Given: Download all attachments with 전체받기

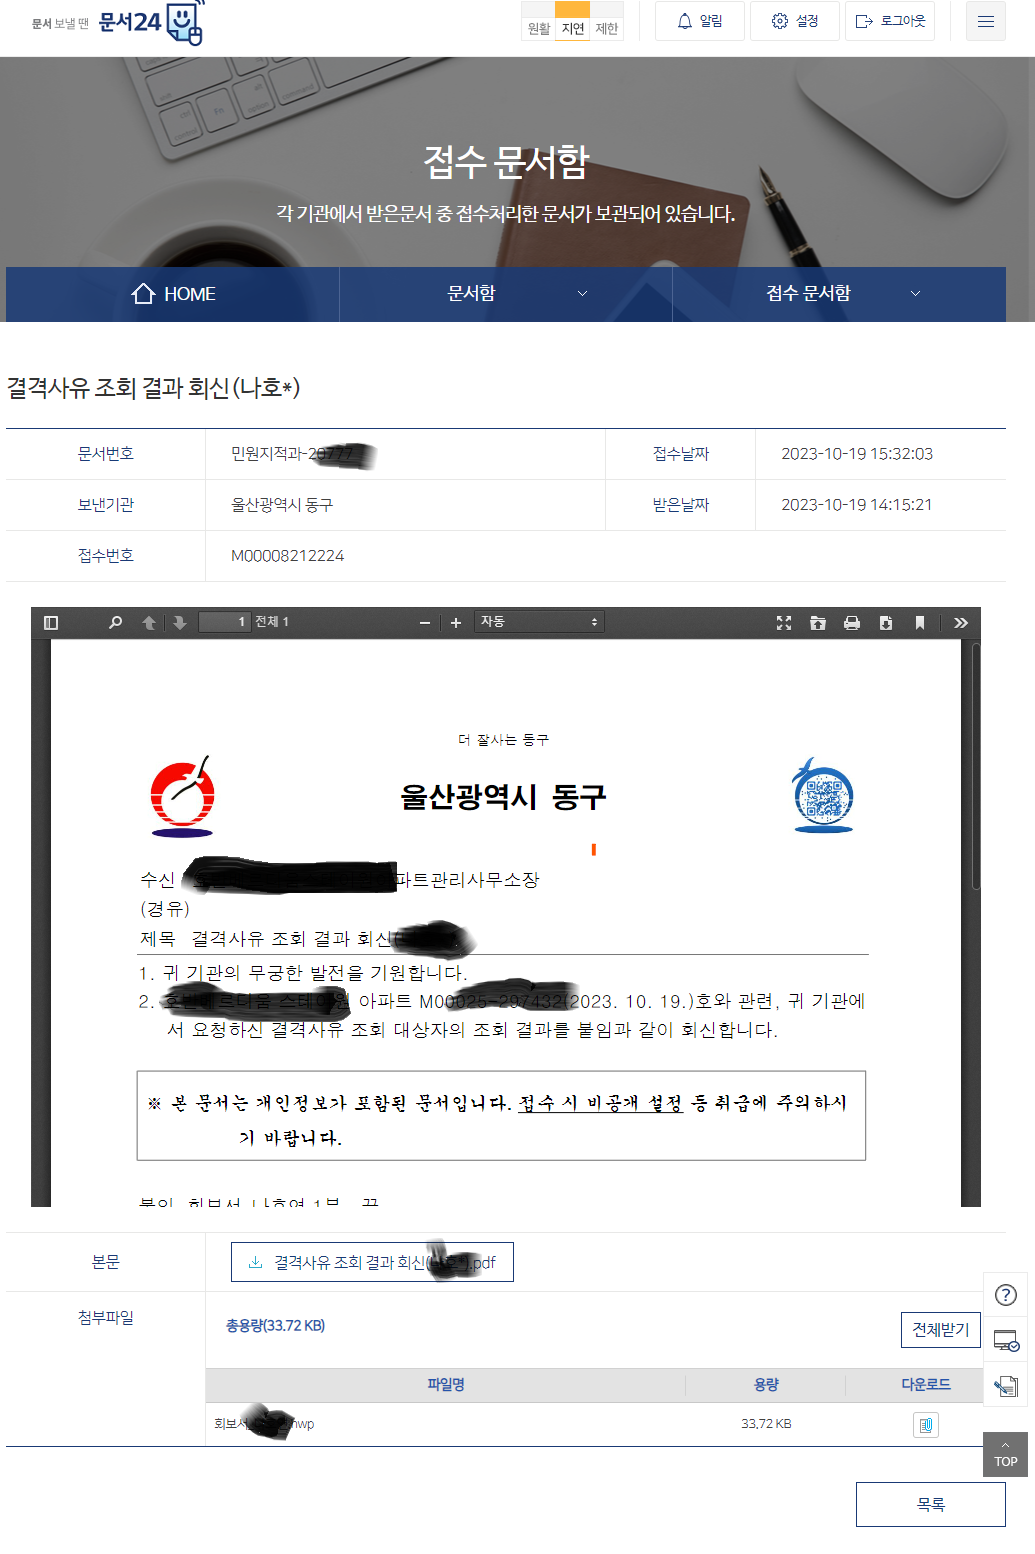Looking at the screenshot, I should pos(940,1330).
